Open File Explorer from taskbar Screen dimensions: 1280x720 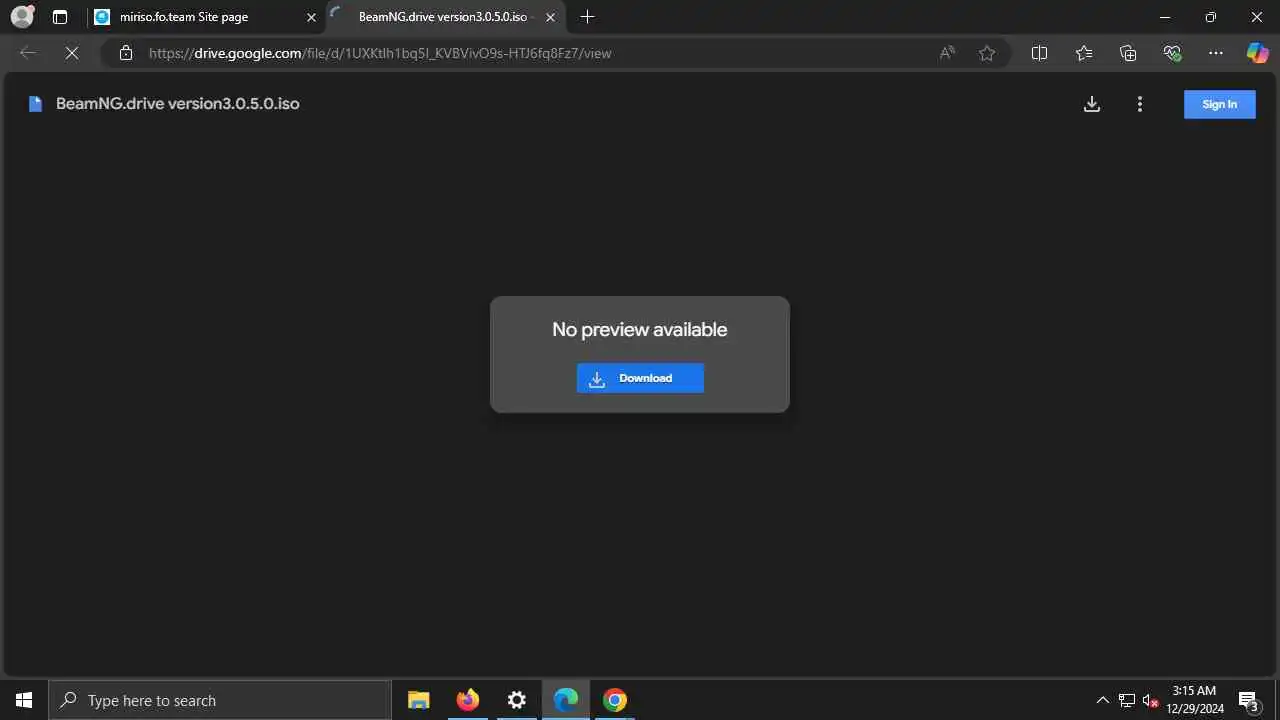coord(418,700)
